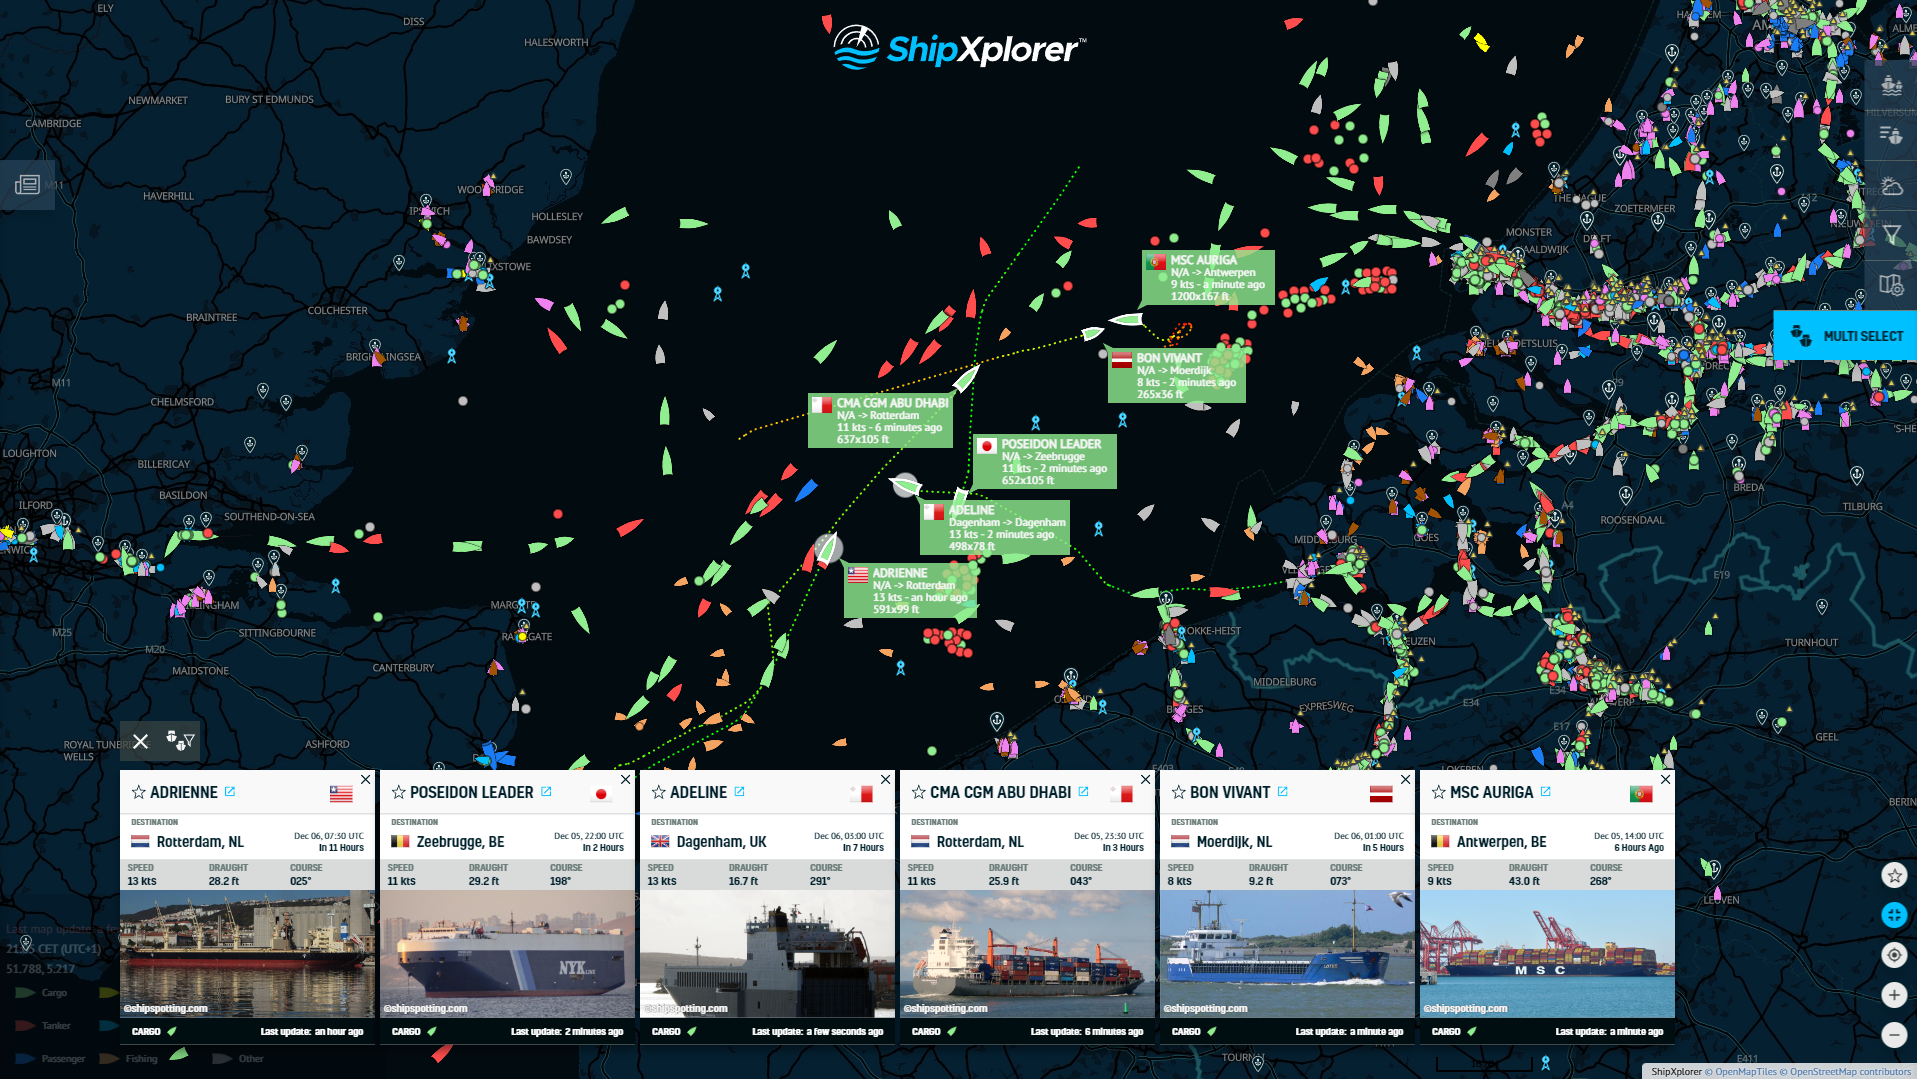Open ADELINE external link icon
The image size is (1917, 1079).
coord(739,791)
